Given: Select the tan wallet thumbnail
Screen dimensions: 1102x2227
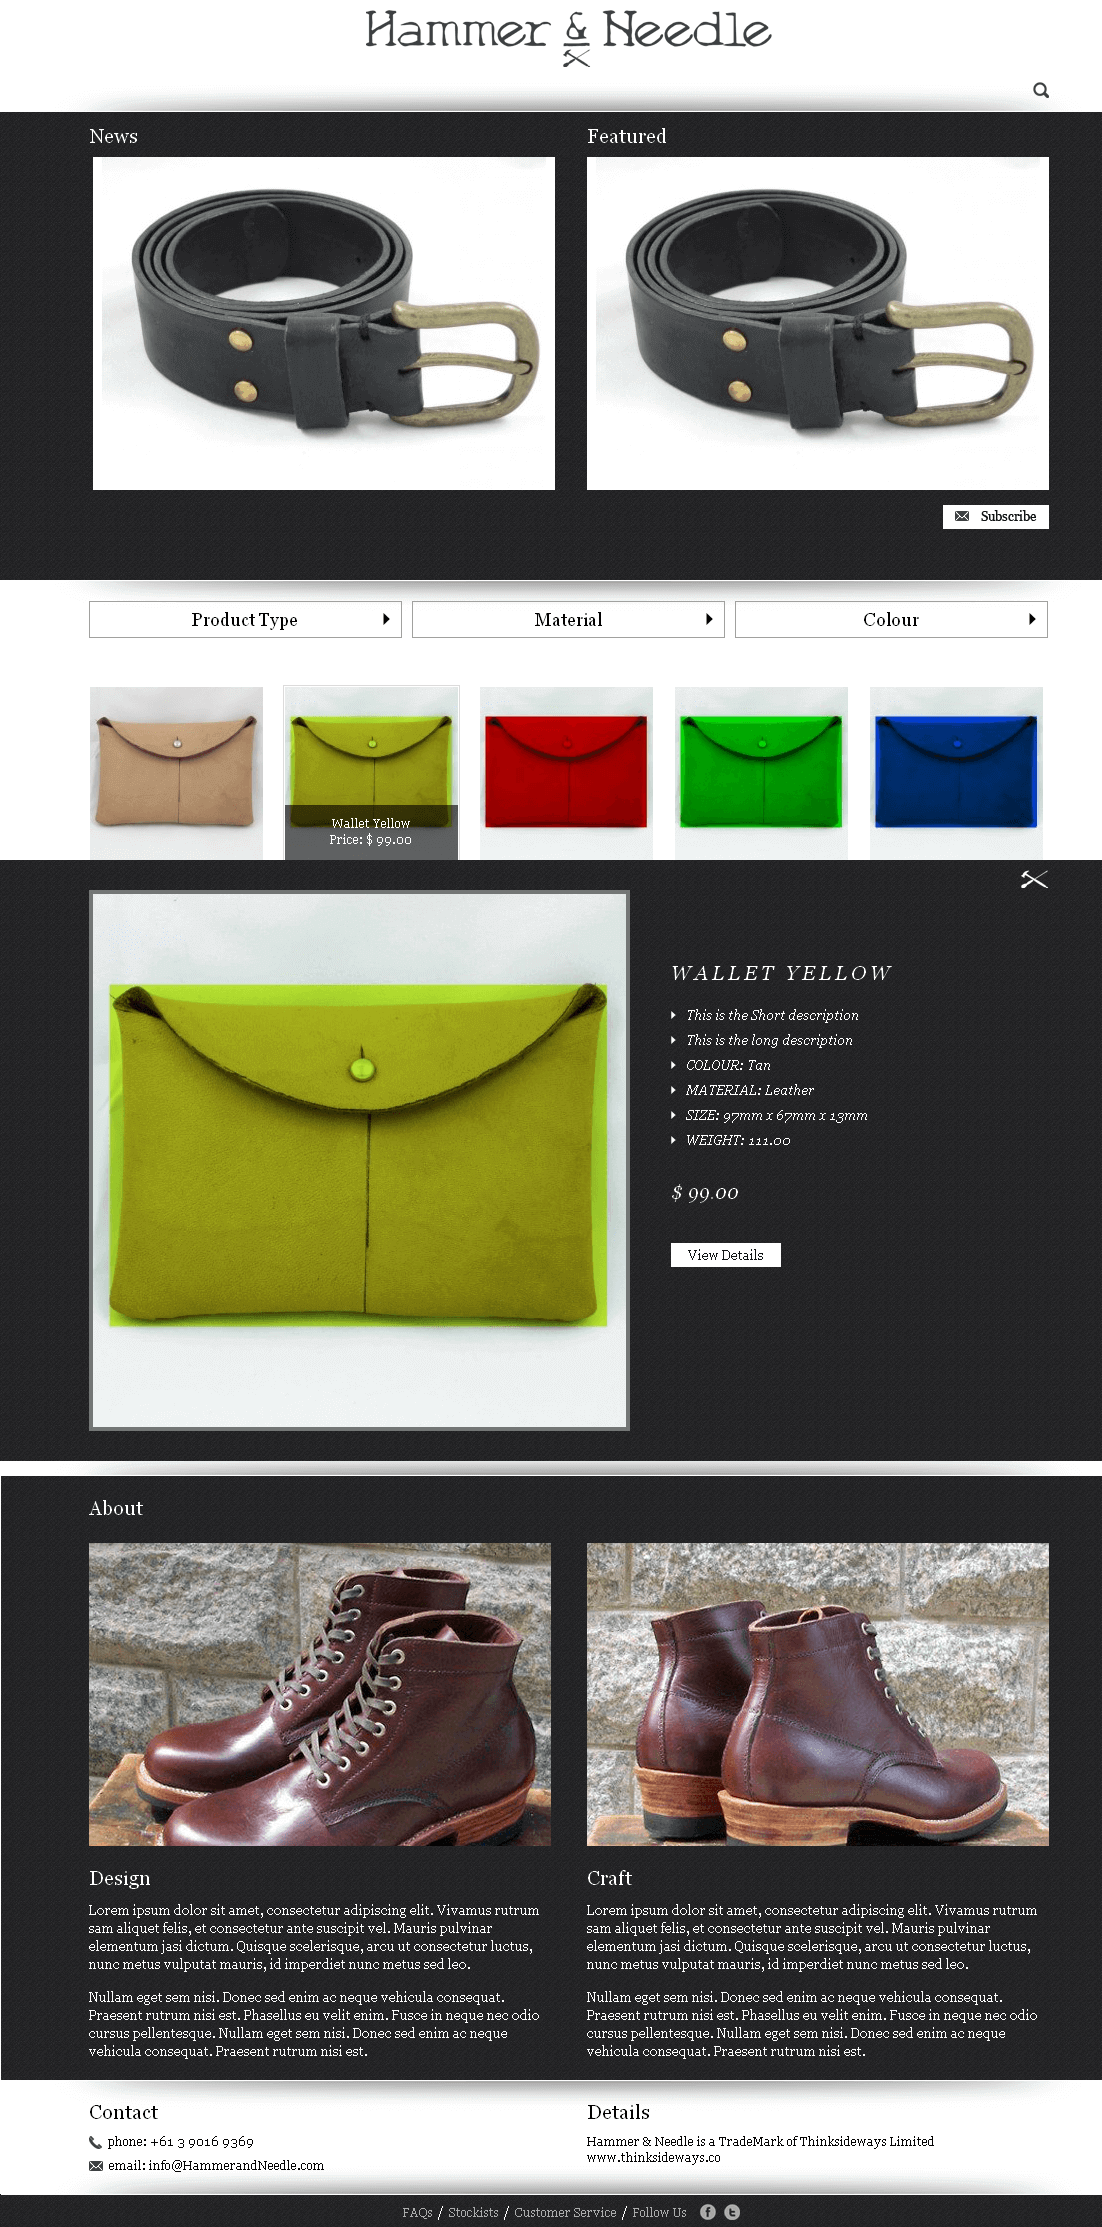Looking at the screenshot, I should point(176,772).
